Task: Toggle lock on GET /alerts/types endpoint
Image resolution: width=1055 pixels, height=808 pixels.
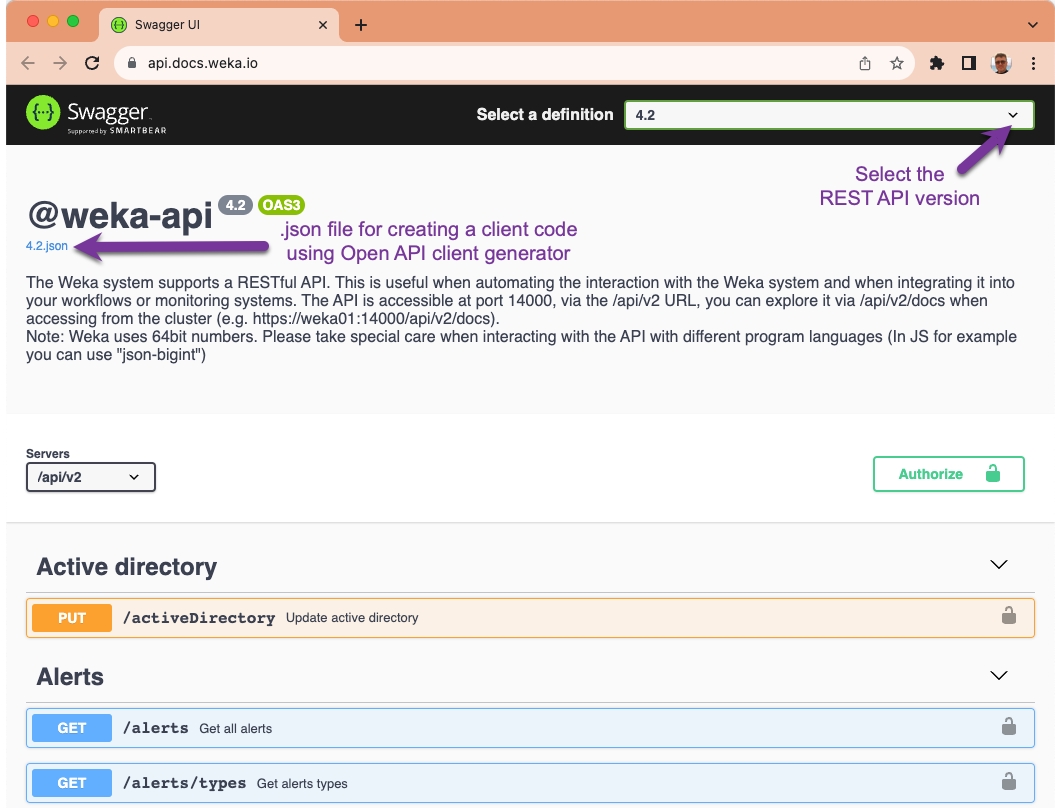Action: point(1009,782)
